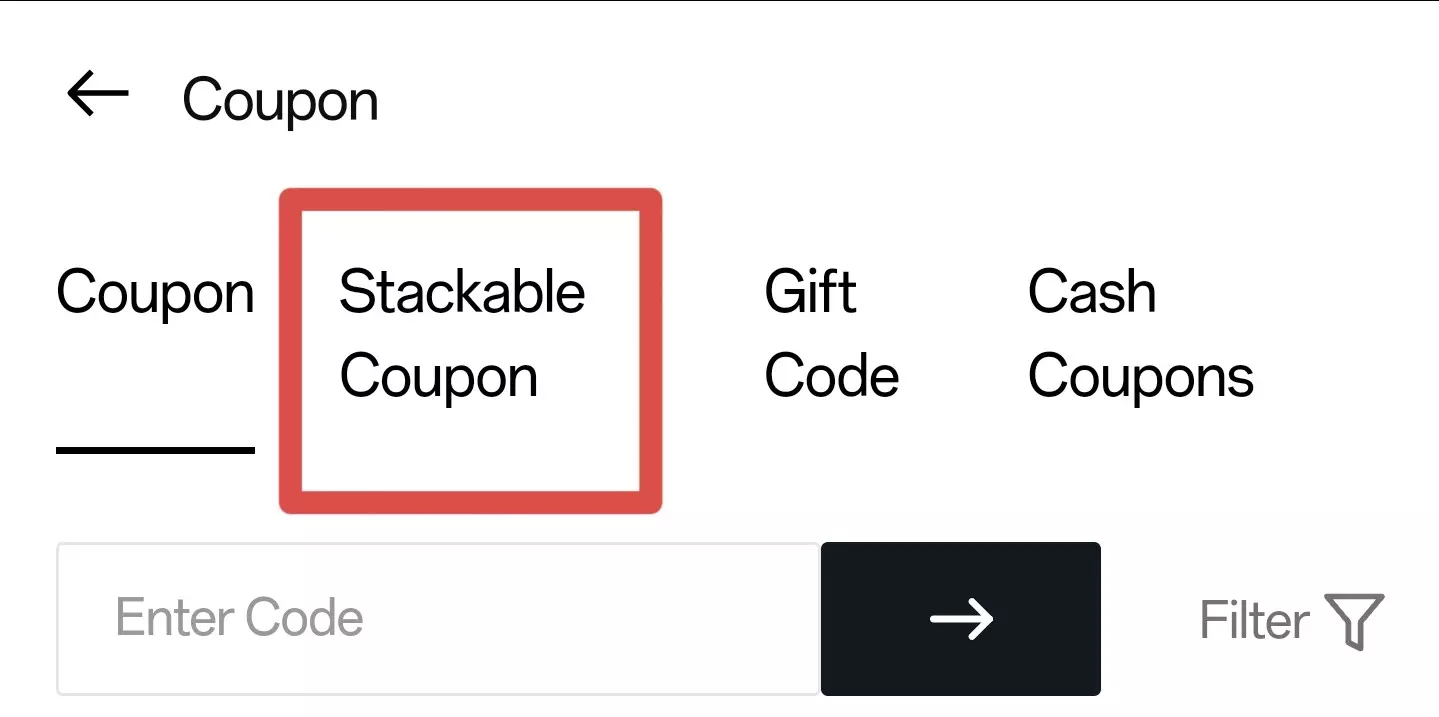Select the Cash Coupons tab
This screenshot has height=717, width=1439.
coord(1140,335)
